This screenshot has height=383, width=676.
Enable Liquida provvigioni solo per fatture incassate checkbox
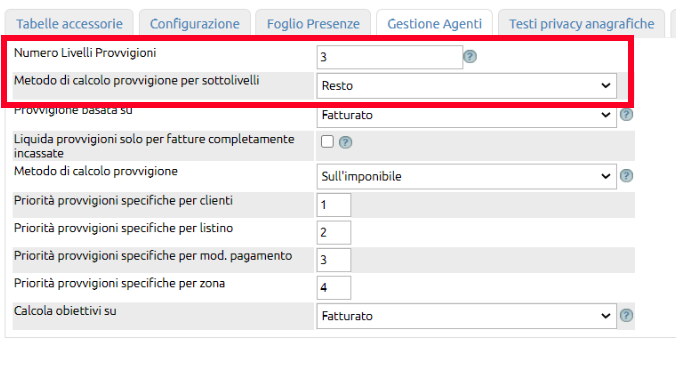[327, 141]
